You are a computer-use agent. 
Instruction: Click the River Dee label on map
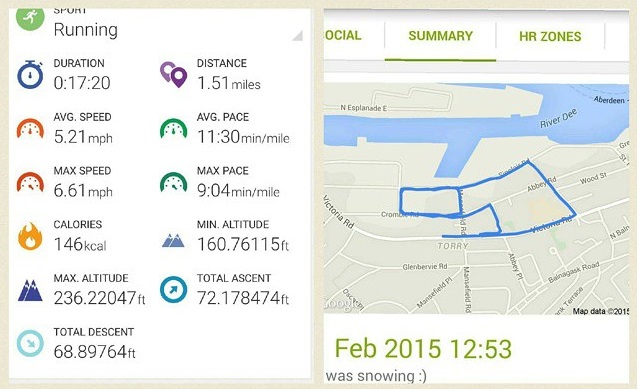tap(558, 118)
